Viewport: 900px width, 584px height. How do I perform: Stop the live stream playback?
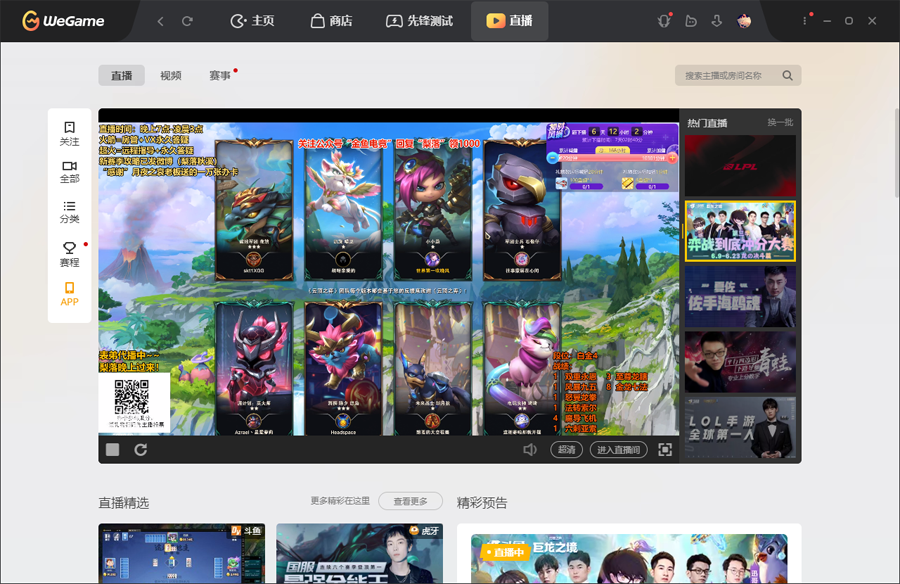[x=113, y=450]
